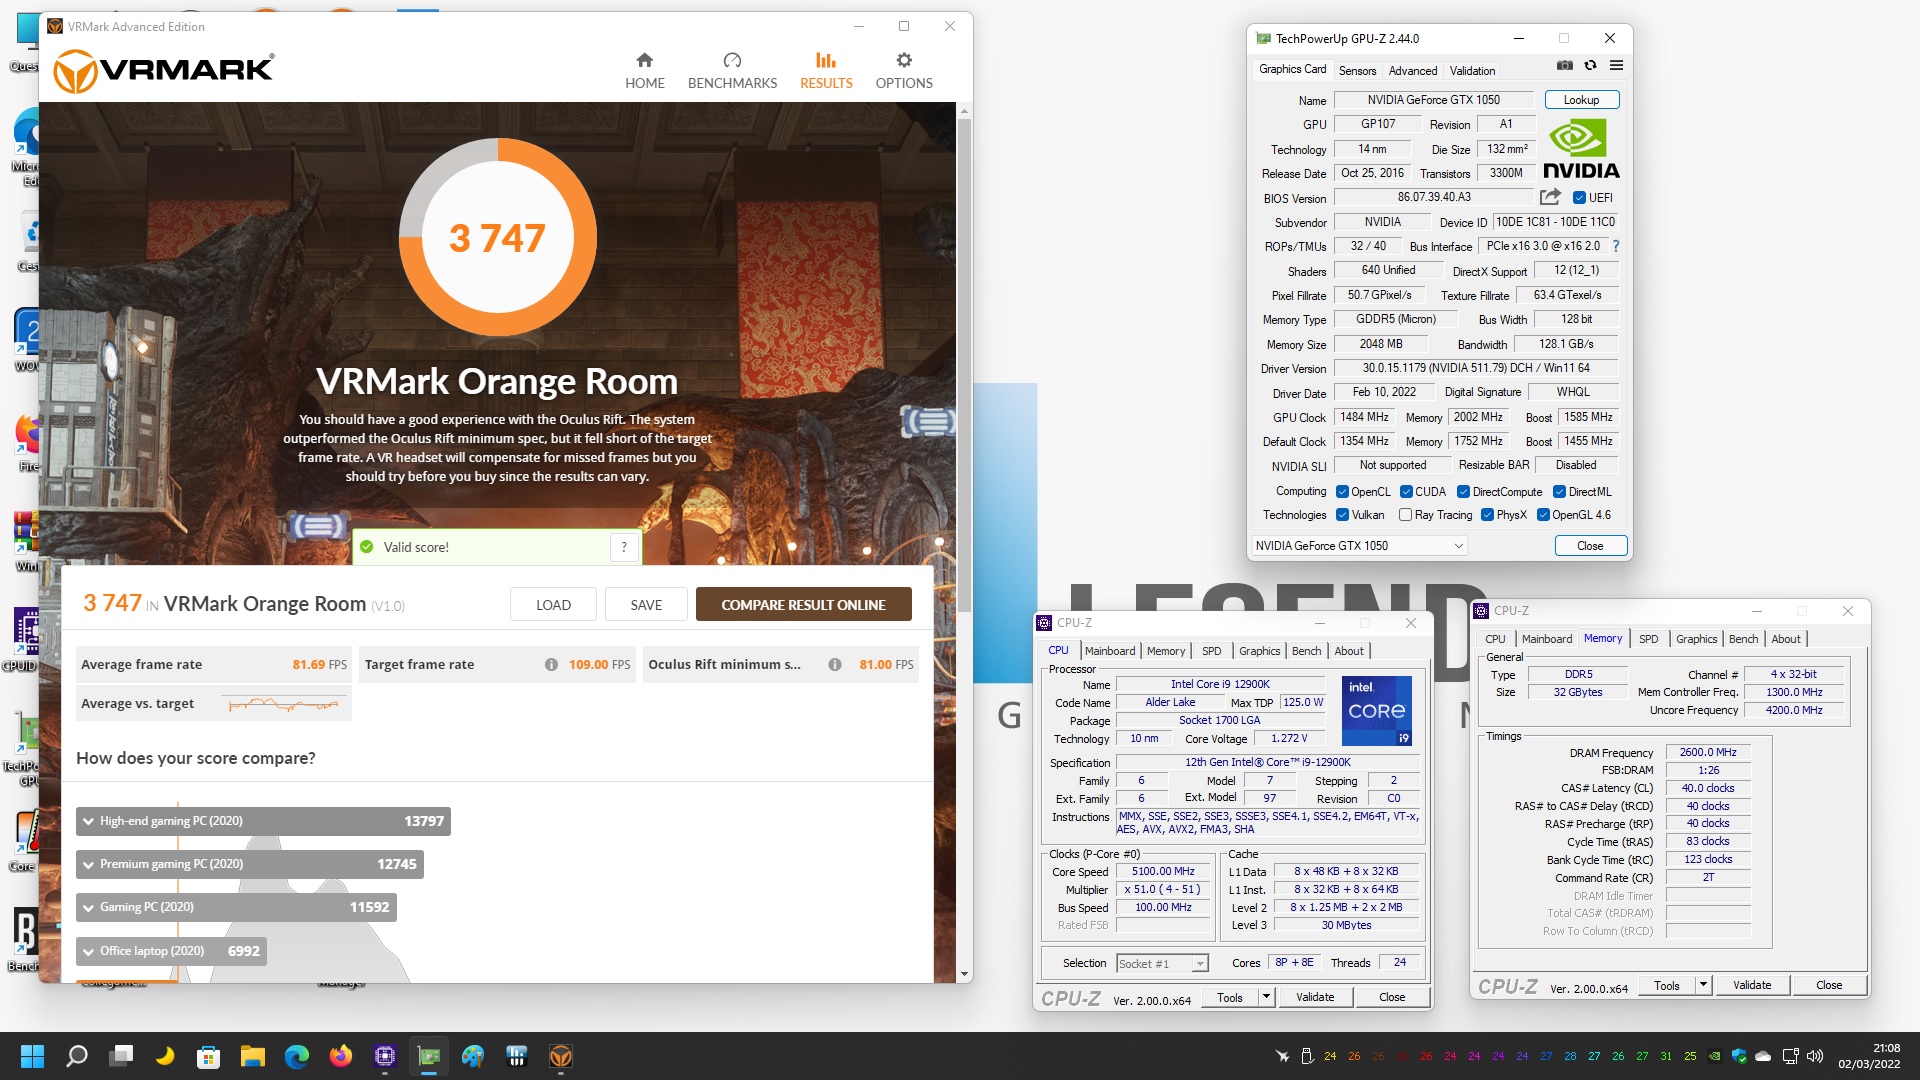Toggle the OpenCL checkbox
This screenshot has height=1080, width=1920.
click(x=1343, y=492)
